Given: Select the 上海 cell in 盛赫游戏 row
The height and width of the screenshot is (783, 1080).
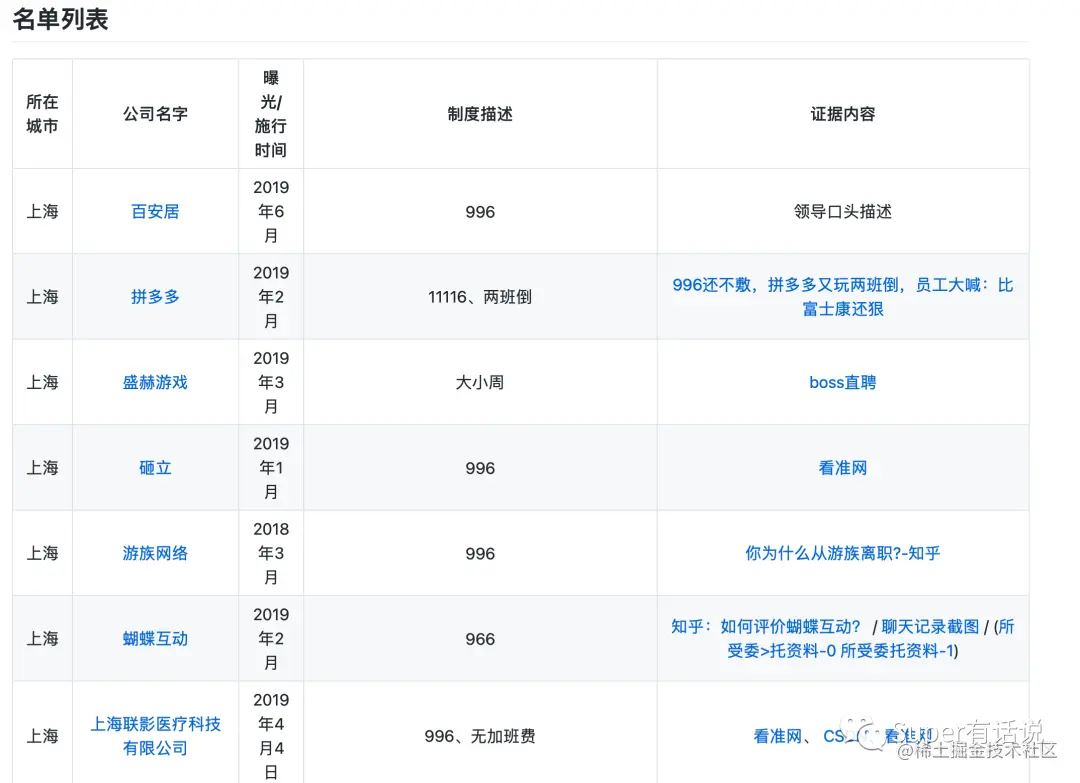Looking at the screenshot, I should coord(42,382).
